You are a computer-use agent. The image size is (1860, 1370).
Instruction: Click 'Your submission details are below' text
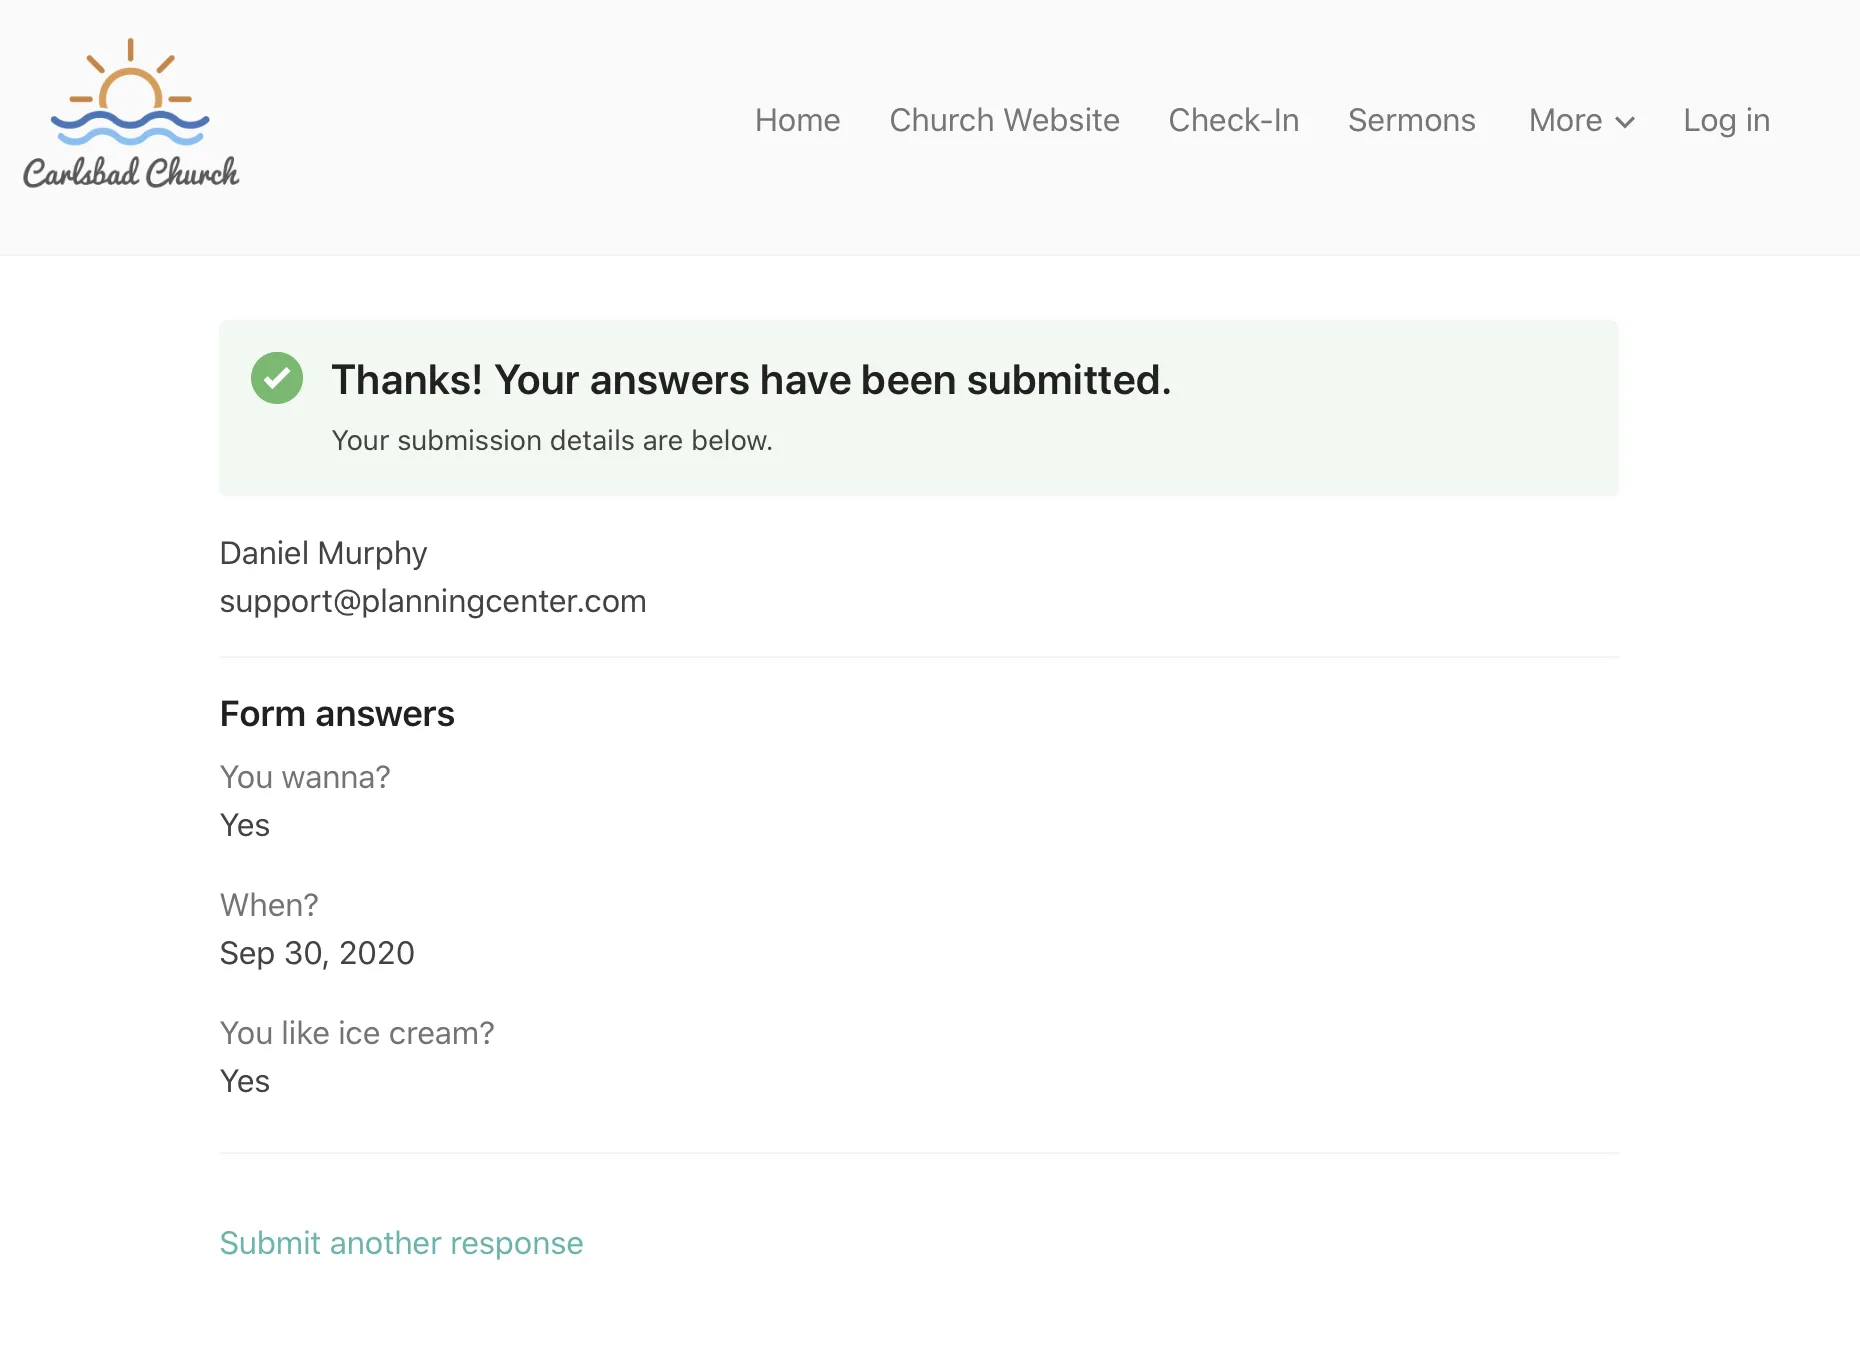(552, 441)
